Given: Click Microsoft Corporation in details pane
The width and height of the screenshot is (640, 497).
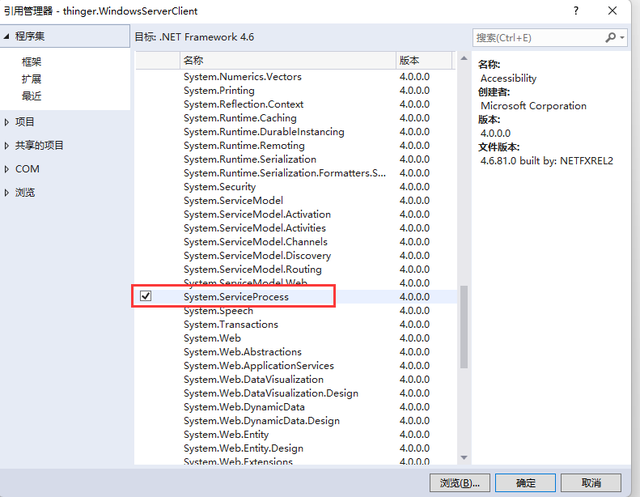Looking at the screenshot, I should click(533, 106).
